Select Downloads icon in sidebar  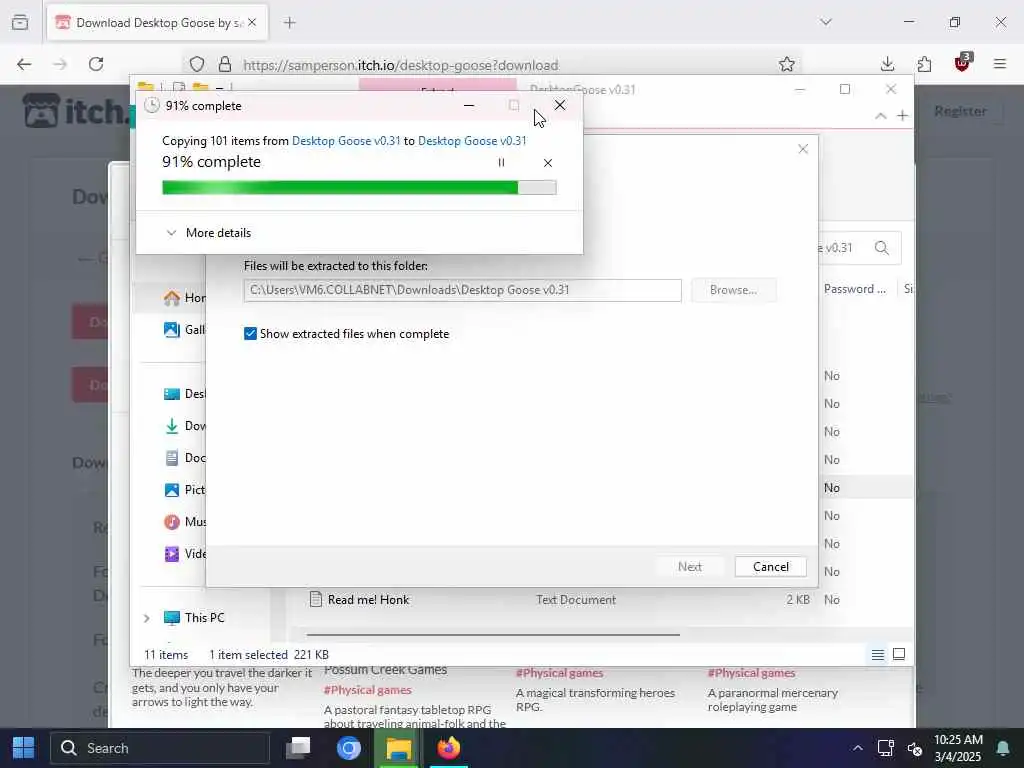click(172, 426)
